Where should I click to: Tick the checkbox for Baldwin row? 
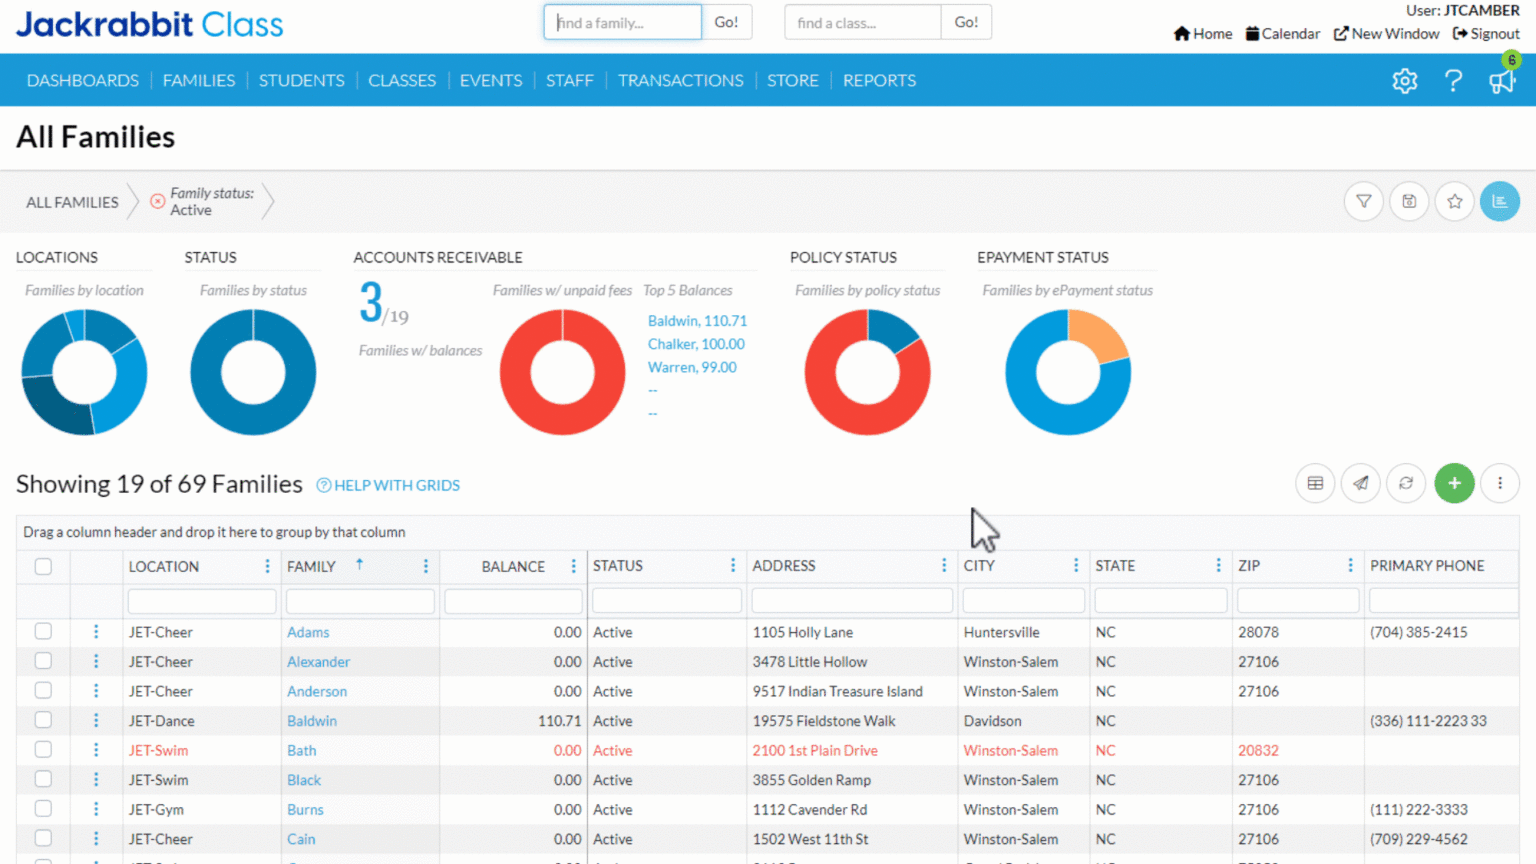pyautogui.click(x=43, y=720)
